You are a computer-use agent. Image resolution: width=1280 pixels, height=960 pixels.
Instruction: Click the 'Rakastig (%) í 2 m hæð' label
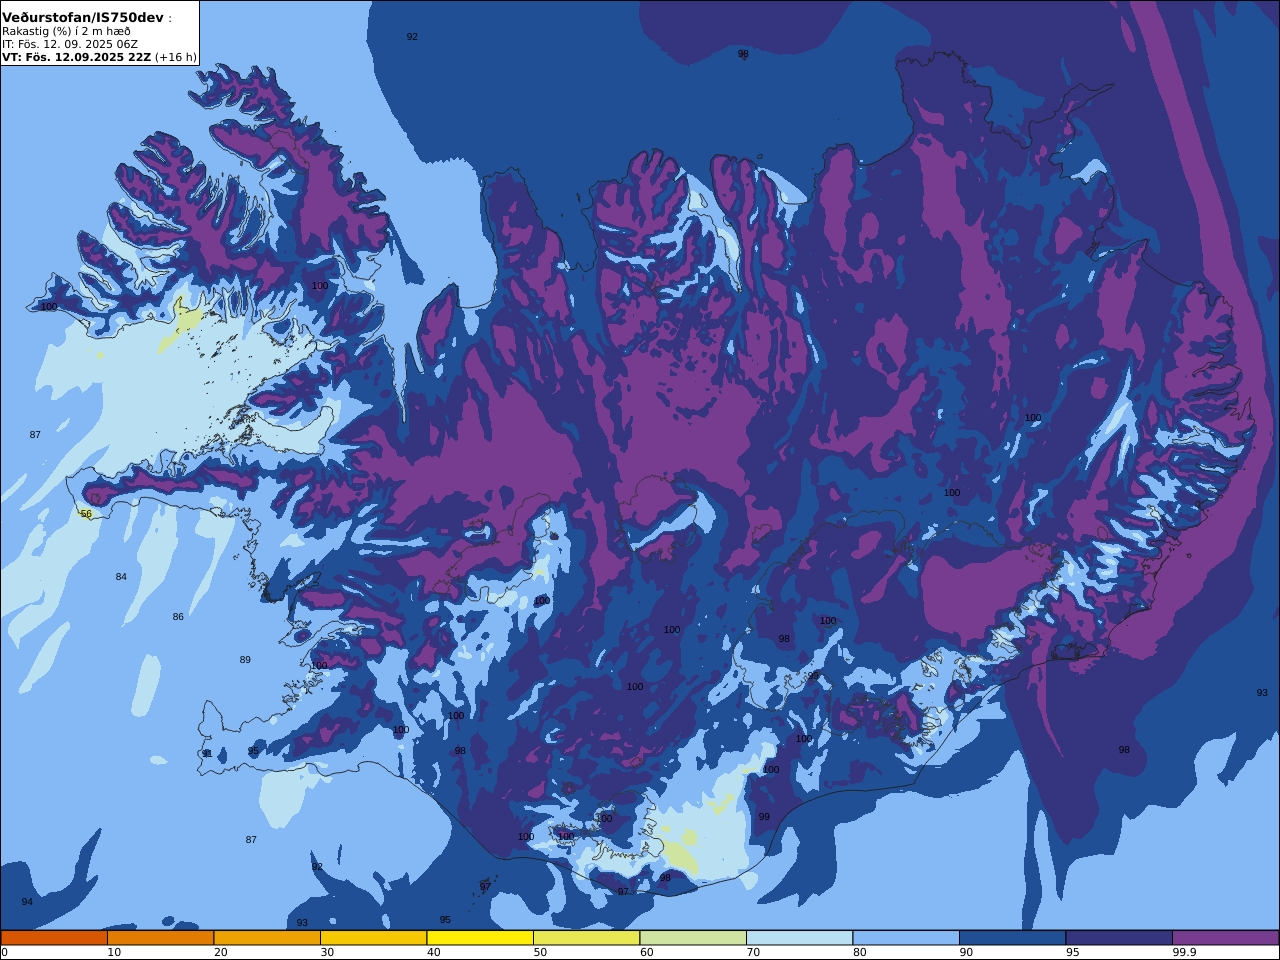click(x=66, y=31)
